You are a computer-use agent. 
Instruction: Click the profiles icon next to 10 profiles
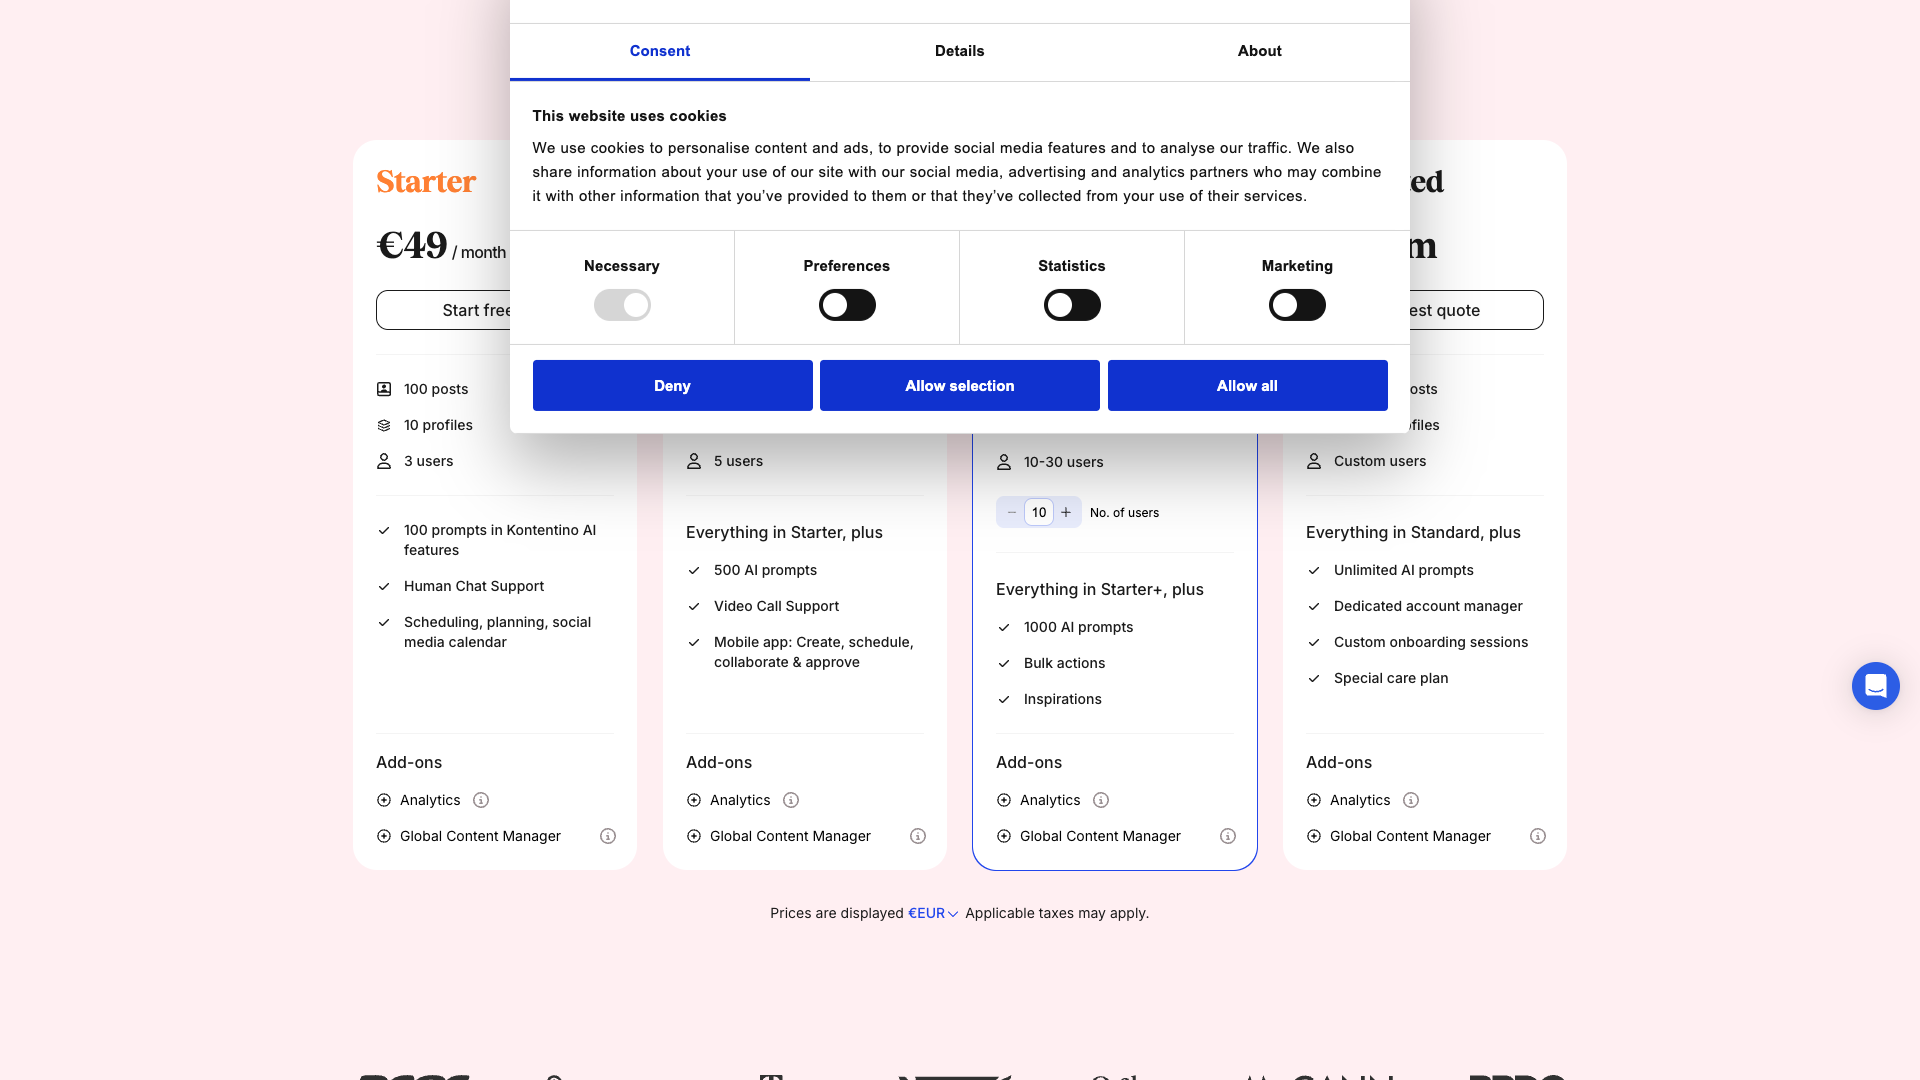383,424
